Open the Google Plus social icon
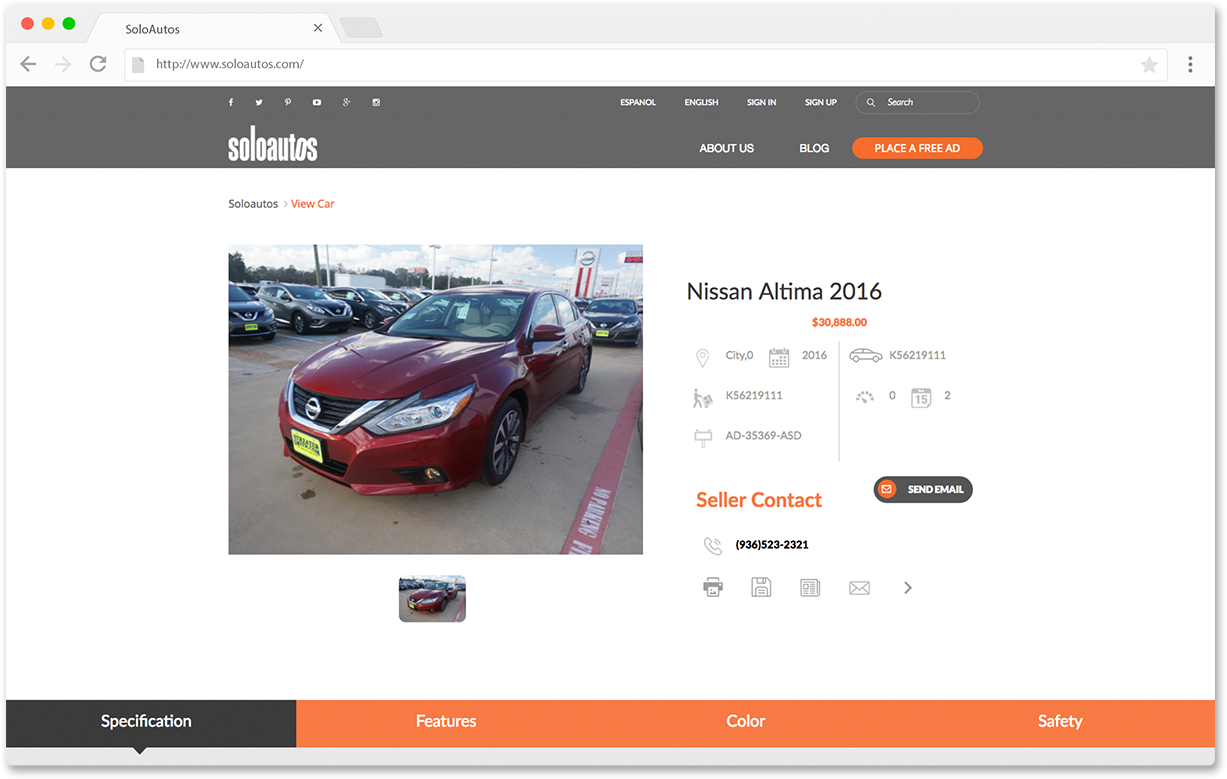The image size is (1227, 779). (x=346, y=102)
